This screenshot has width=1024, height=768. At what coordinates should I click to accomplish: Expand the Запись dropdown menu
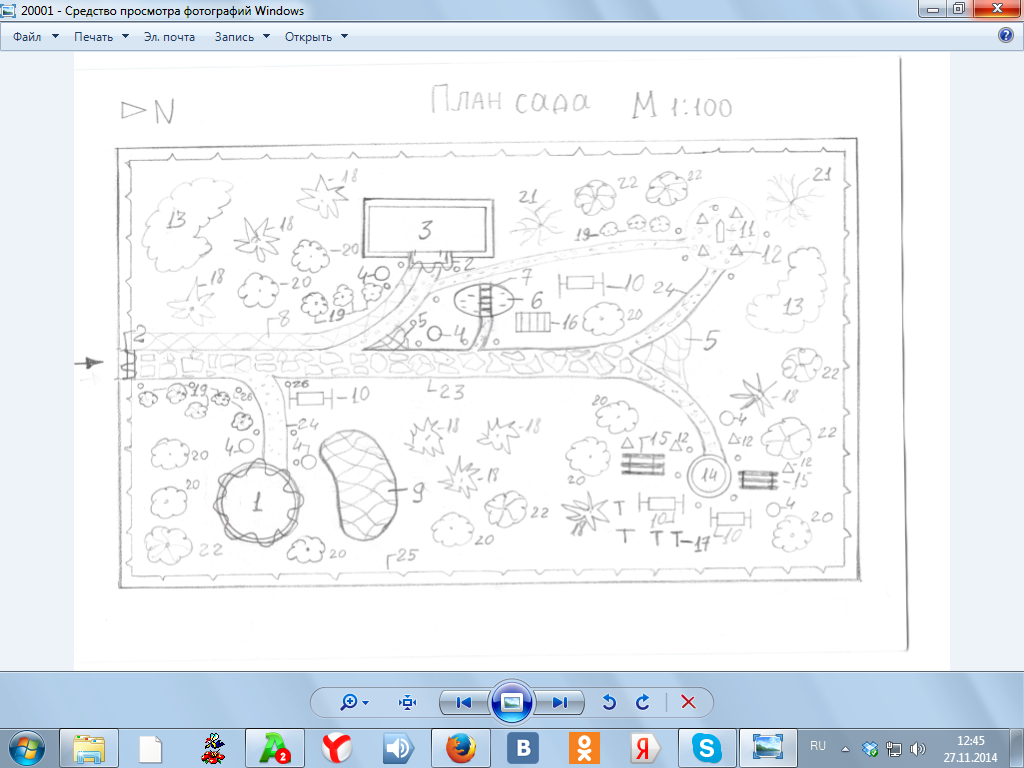coord(242,37)
